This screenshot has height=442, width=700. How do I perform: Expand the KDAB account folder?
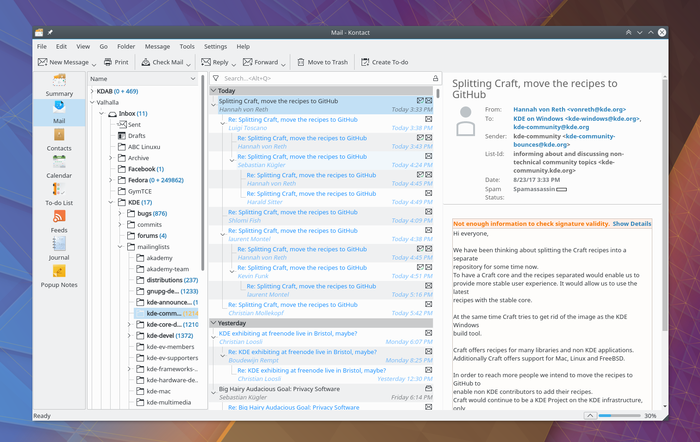click(91, 91)
